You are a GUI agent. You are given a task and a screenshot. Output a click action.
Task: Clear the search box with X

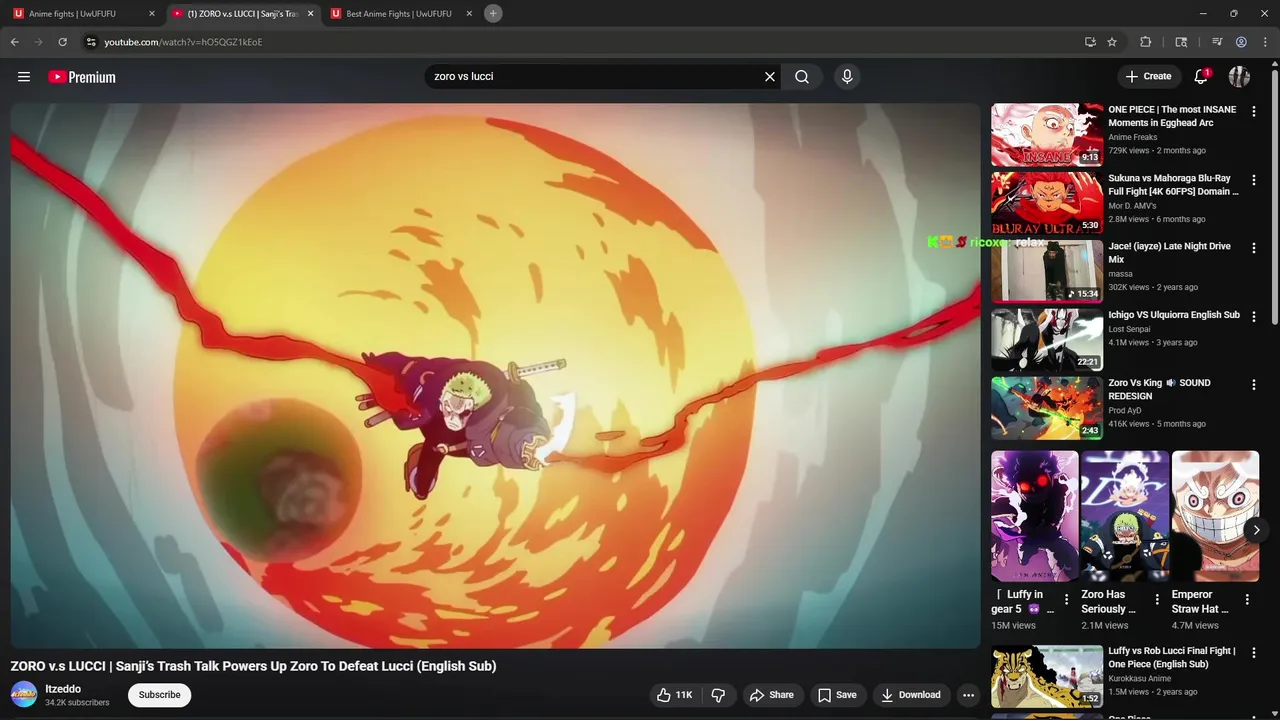(x=770, y=76)
